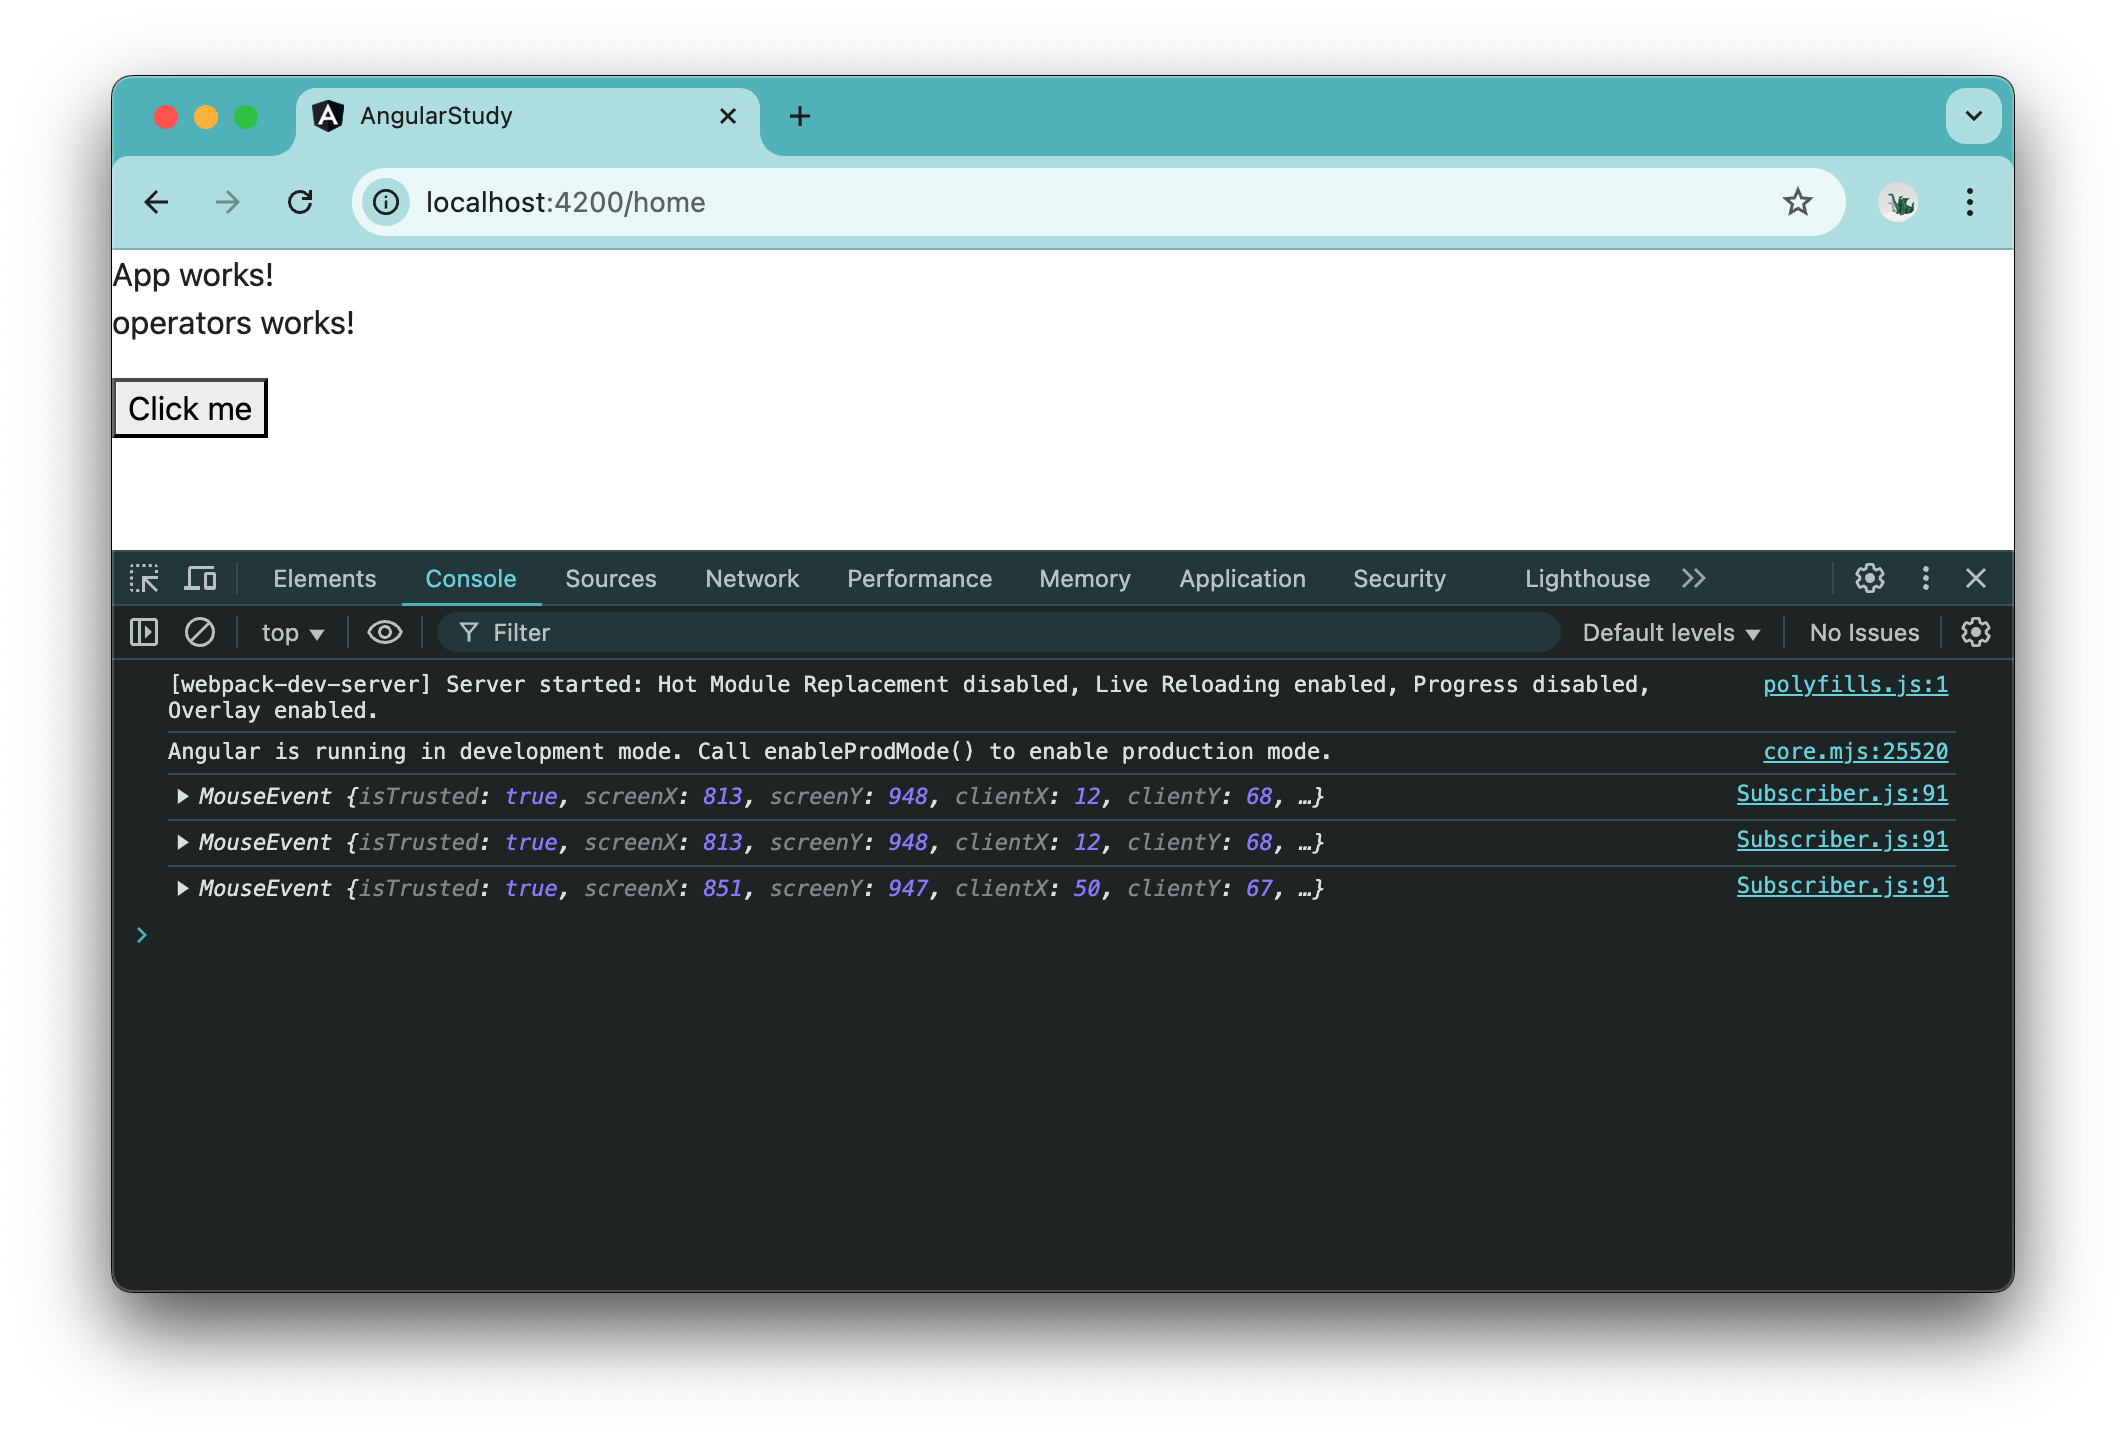
Task: Open the more DevTools options menu
Action: tap(1924, 578)
